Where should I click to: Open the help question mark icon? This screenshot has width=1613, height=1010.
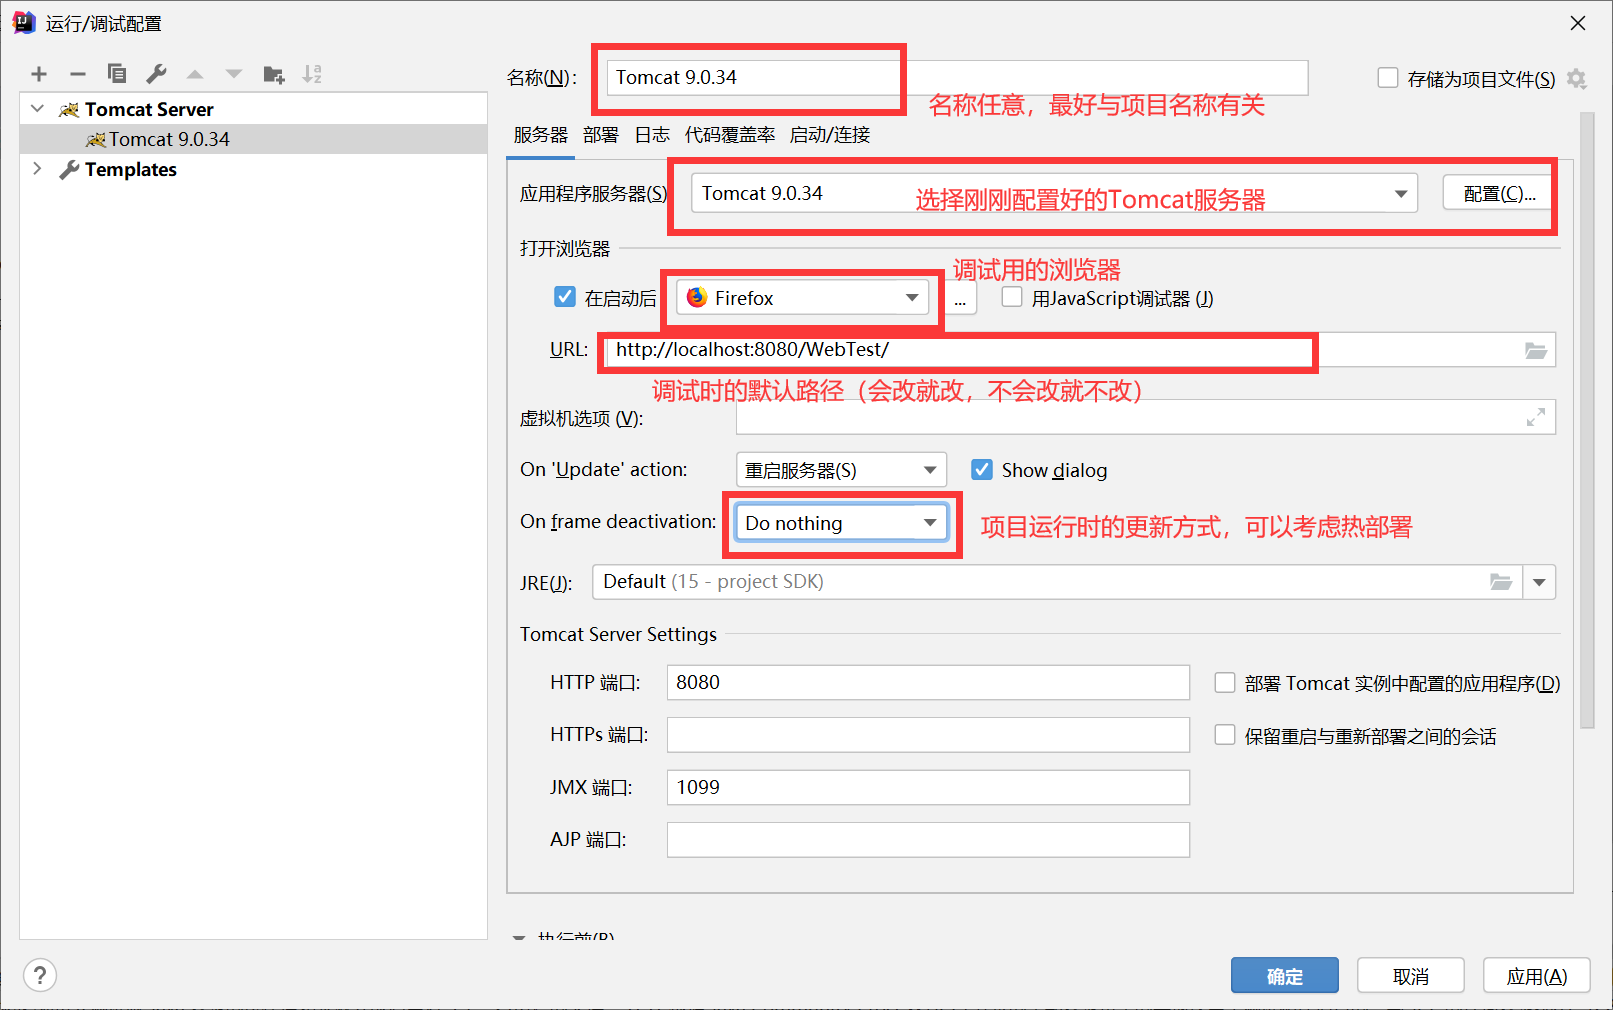pos(39,975)
